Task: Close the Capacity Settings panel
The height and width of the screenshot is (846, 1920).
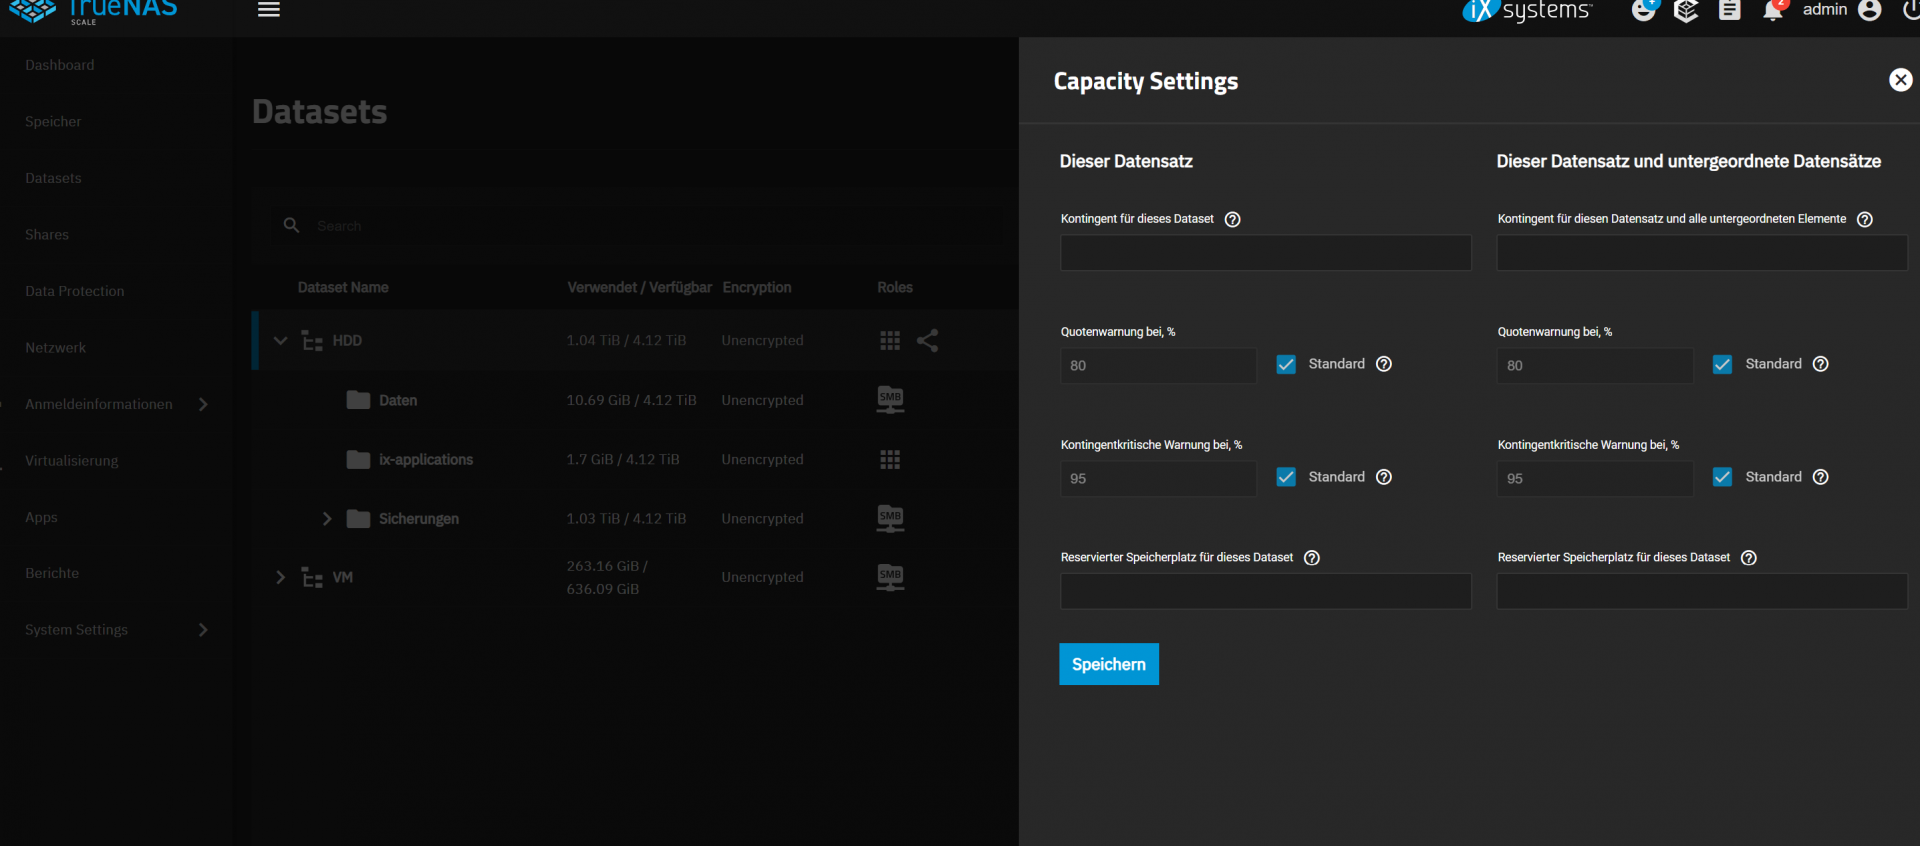Action: (x=1900, y=80)
